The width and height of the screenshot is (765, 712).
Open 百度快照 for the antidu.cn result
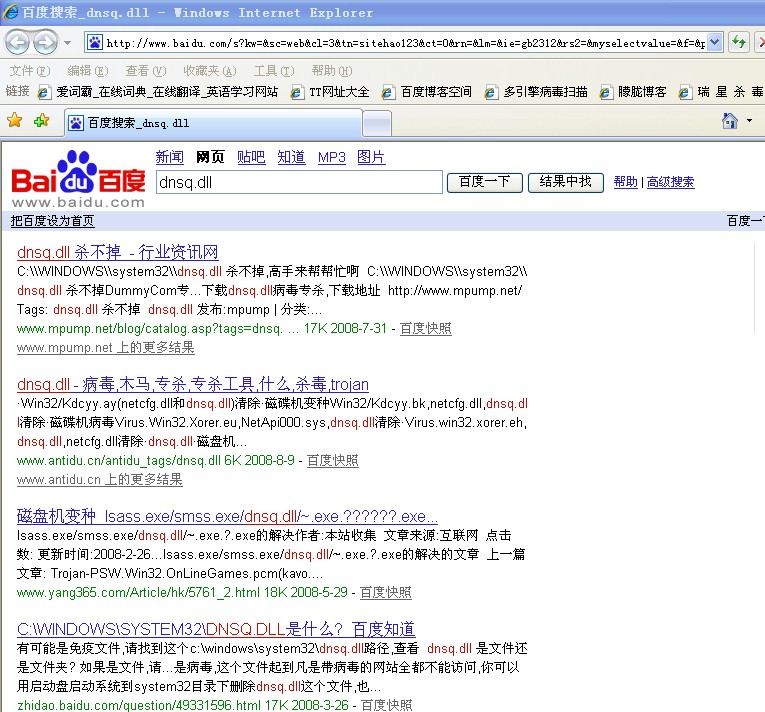[333, 460]
